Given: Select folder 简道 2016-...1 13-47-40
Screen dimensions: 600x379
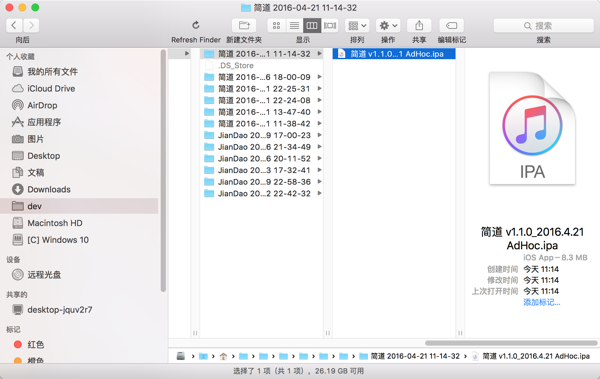Looking at the screenshot, I should (262, 112).
